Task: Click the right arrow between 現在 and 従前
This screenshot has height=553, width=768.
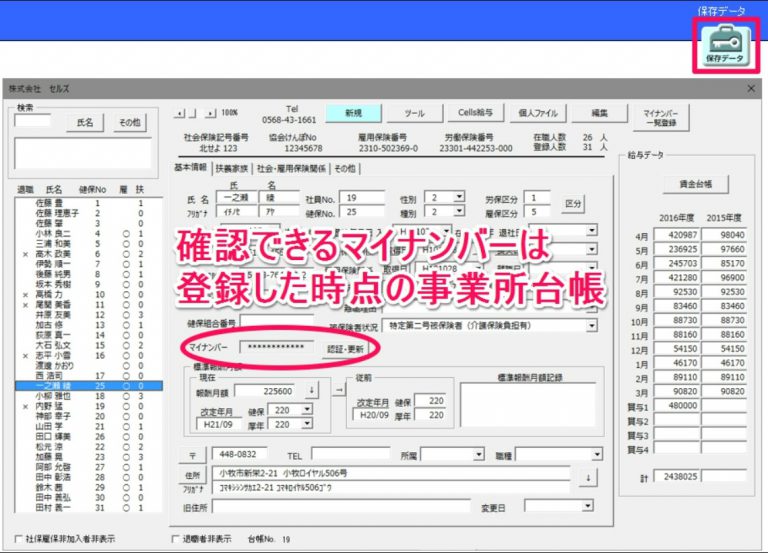Action: 339,390
